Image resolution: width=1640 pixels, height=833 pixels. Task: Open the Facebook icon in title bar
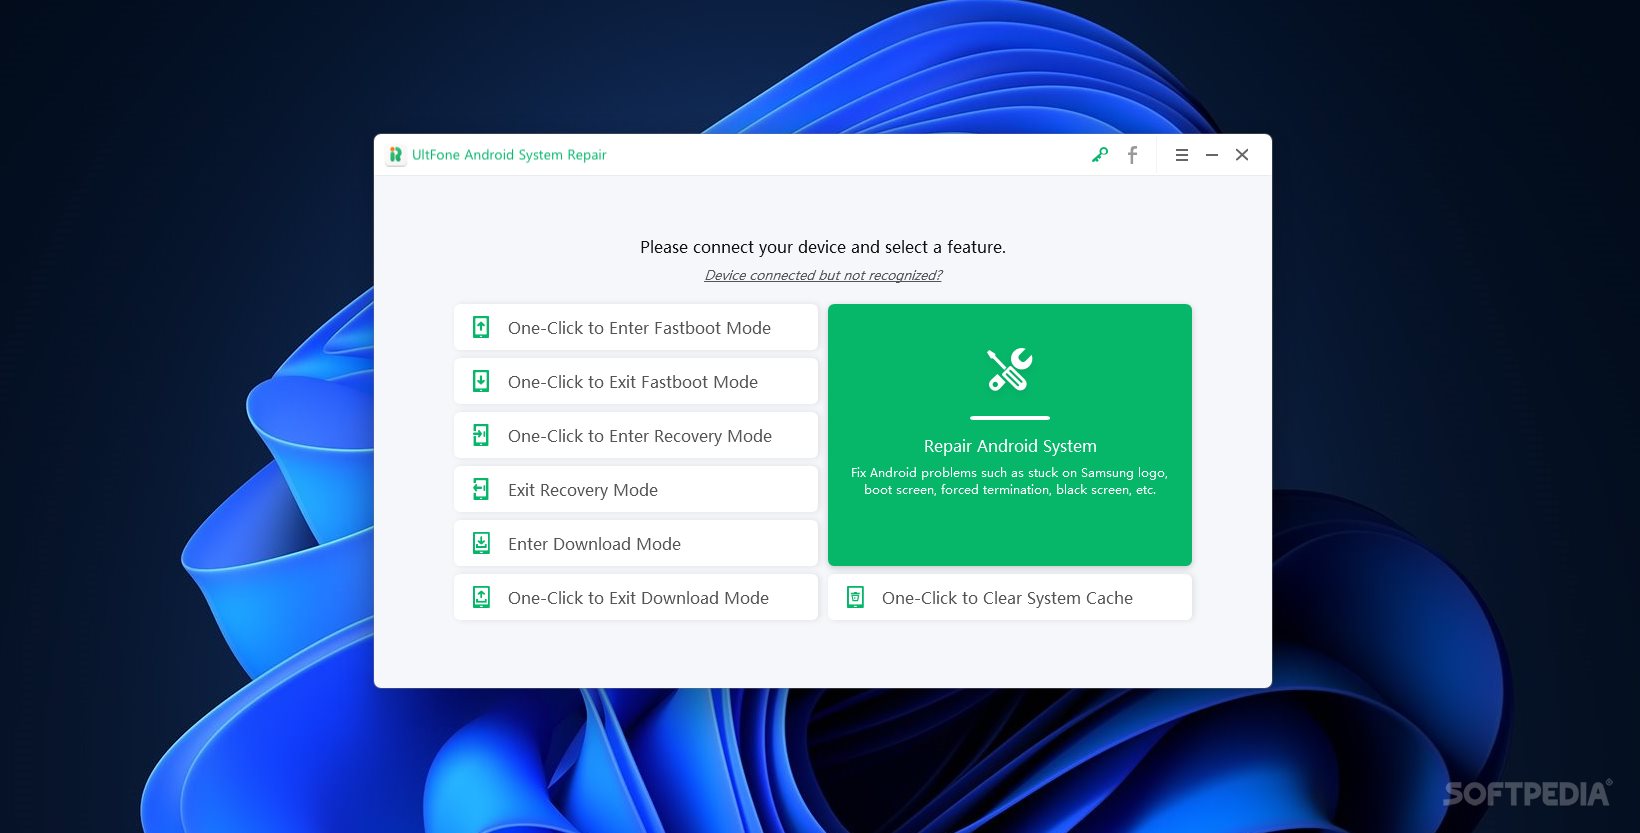tap(1132, 155)
